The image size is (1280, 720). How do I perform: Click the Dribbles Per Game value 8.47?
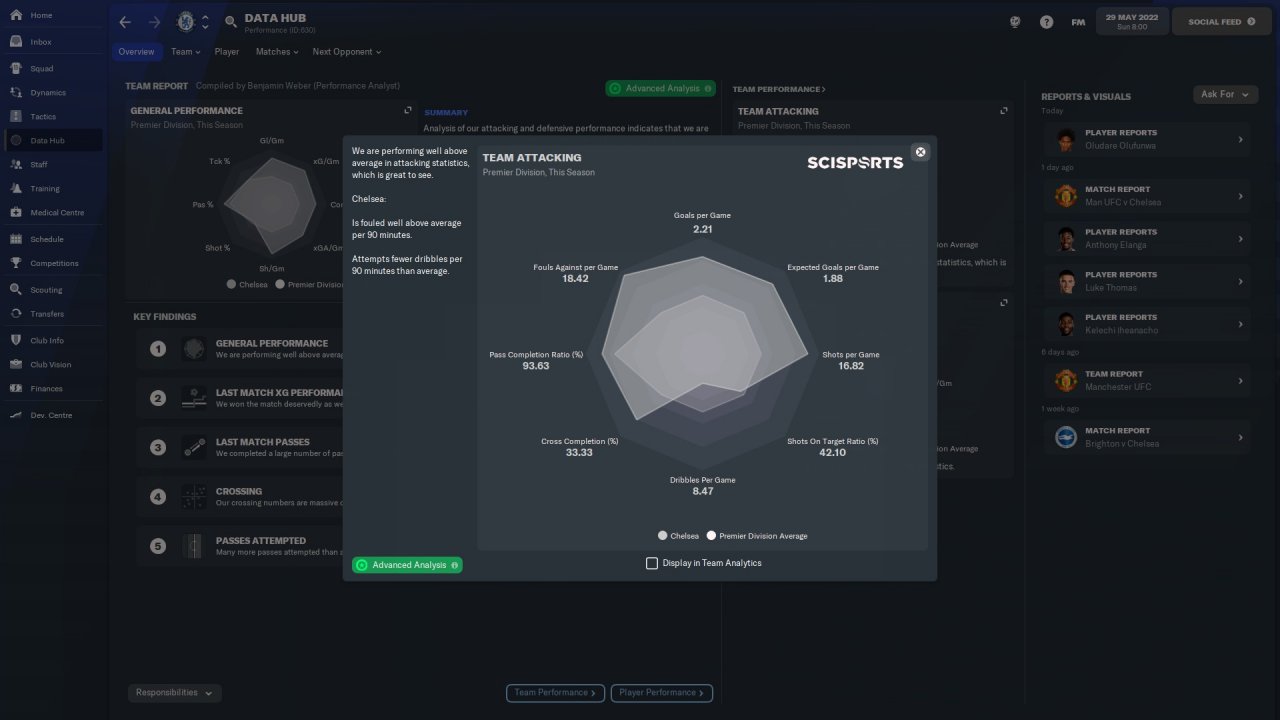703,491
